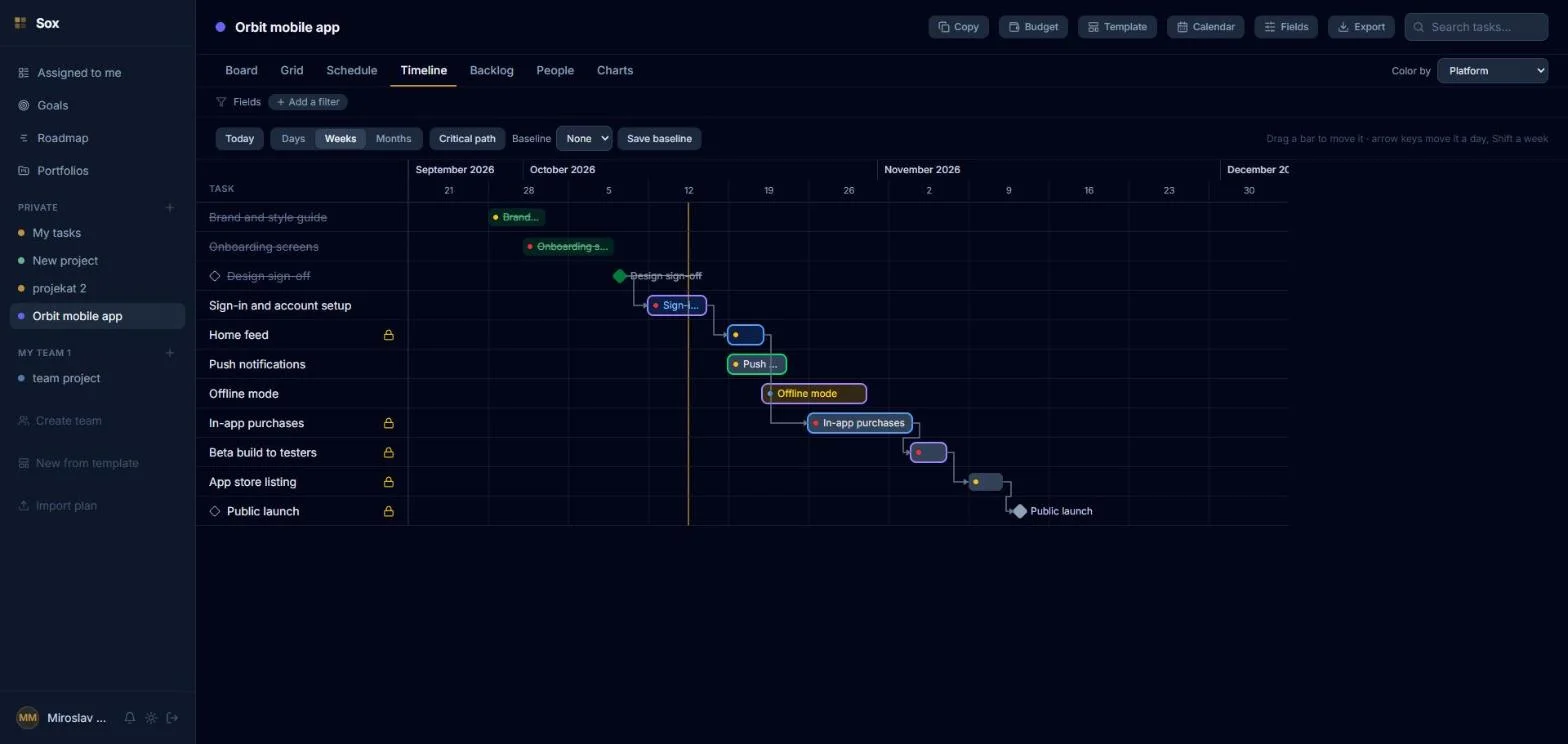The image size is (1568, 744).
Task: Click Add a filter chip
Action: [308, 102]
